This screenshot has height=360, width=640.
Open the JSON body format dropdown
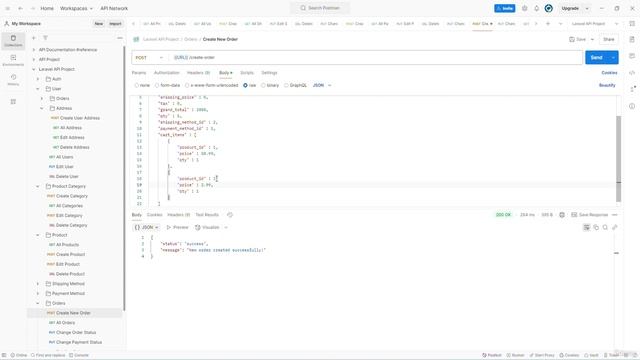(x=322, y=85)
